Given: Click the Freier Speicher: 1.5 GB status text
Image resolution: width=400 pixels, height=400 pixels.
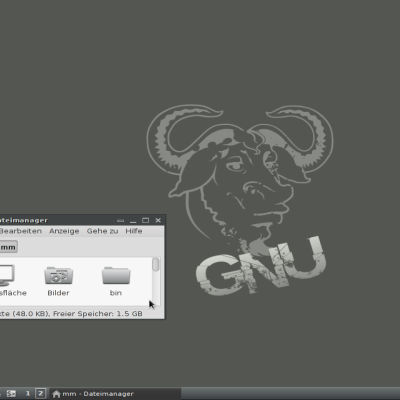Looking at the screenshot, I should tap(98, 314).
